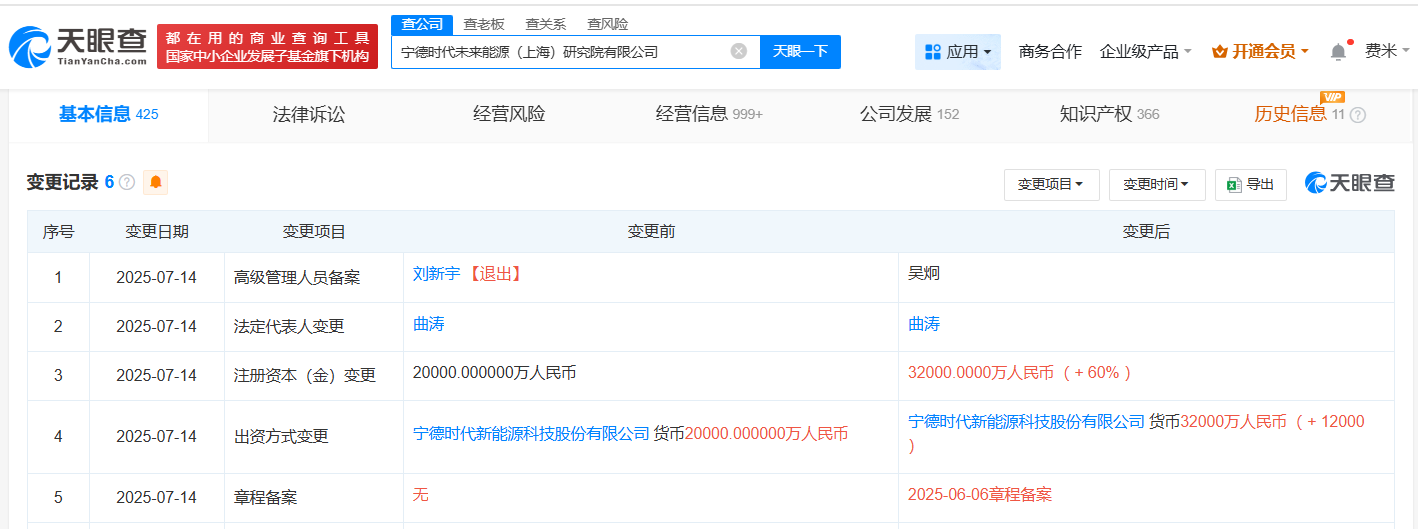Switch to the 基本信息 tab
Image resolution: width=1418 pixels, height=529 pixels.
coord(109,114)
